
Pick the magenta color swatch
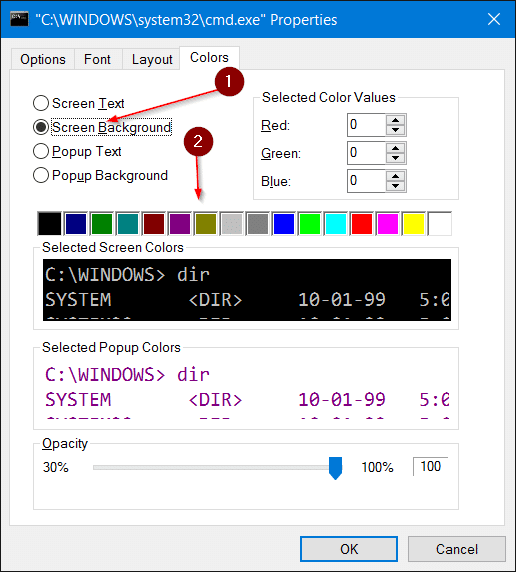coord(388,224)
